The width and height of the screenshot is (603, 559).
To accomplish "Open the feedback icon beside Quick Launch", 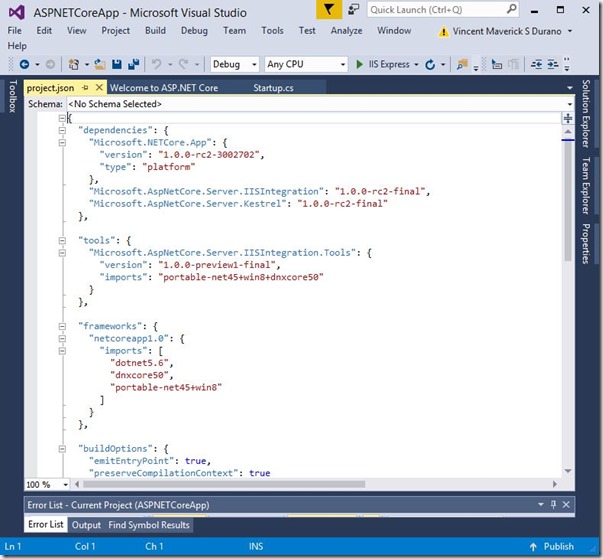I will tap(353, 9).
